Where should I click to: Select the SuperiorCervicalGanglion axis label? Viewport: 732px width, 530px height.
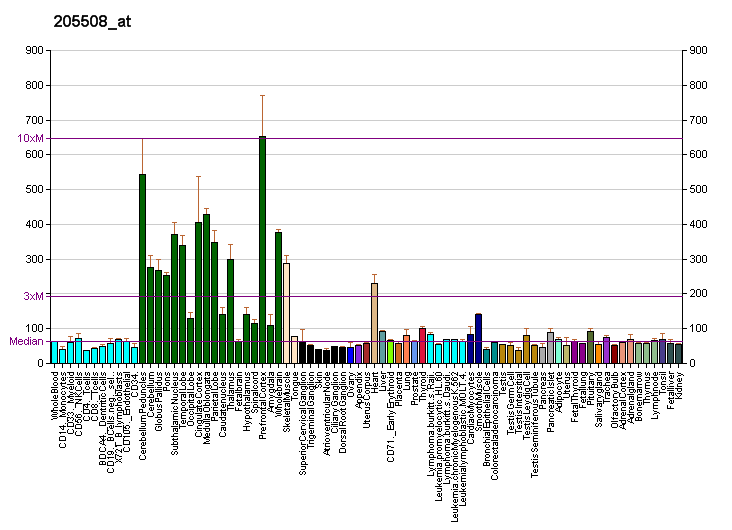coord(303,423)
